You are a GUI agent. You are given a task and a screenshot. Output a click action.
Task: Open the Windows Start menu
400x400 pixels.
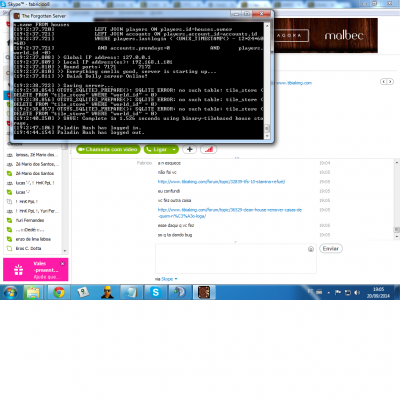pyautogui.click(x=11, y=292)
